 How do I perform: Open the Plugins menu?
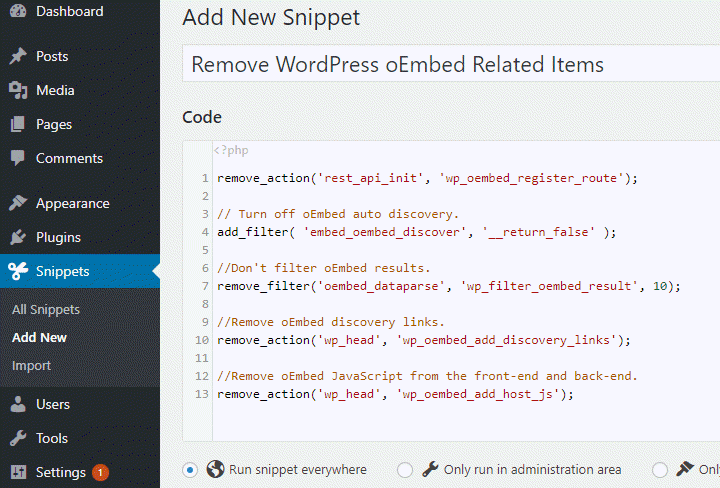pos(80,237)
